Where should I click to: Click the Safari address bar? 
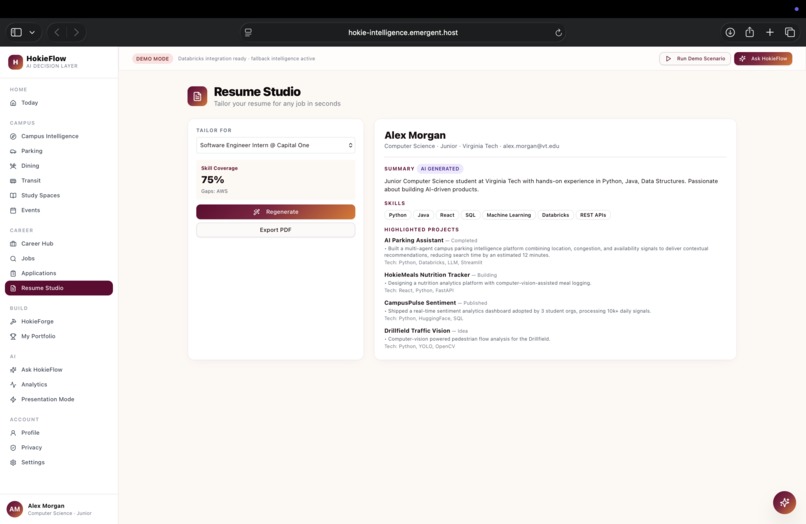403,32
